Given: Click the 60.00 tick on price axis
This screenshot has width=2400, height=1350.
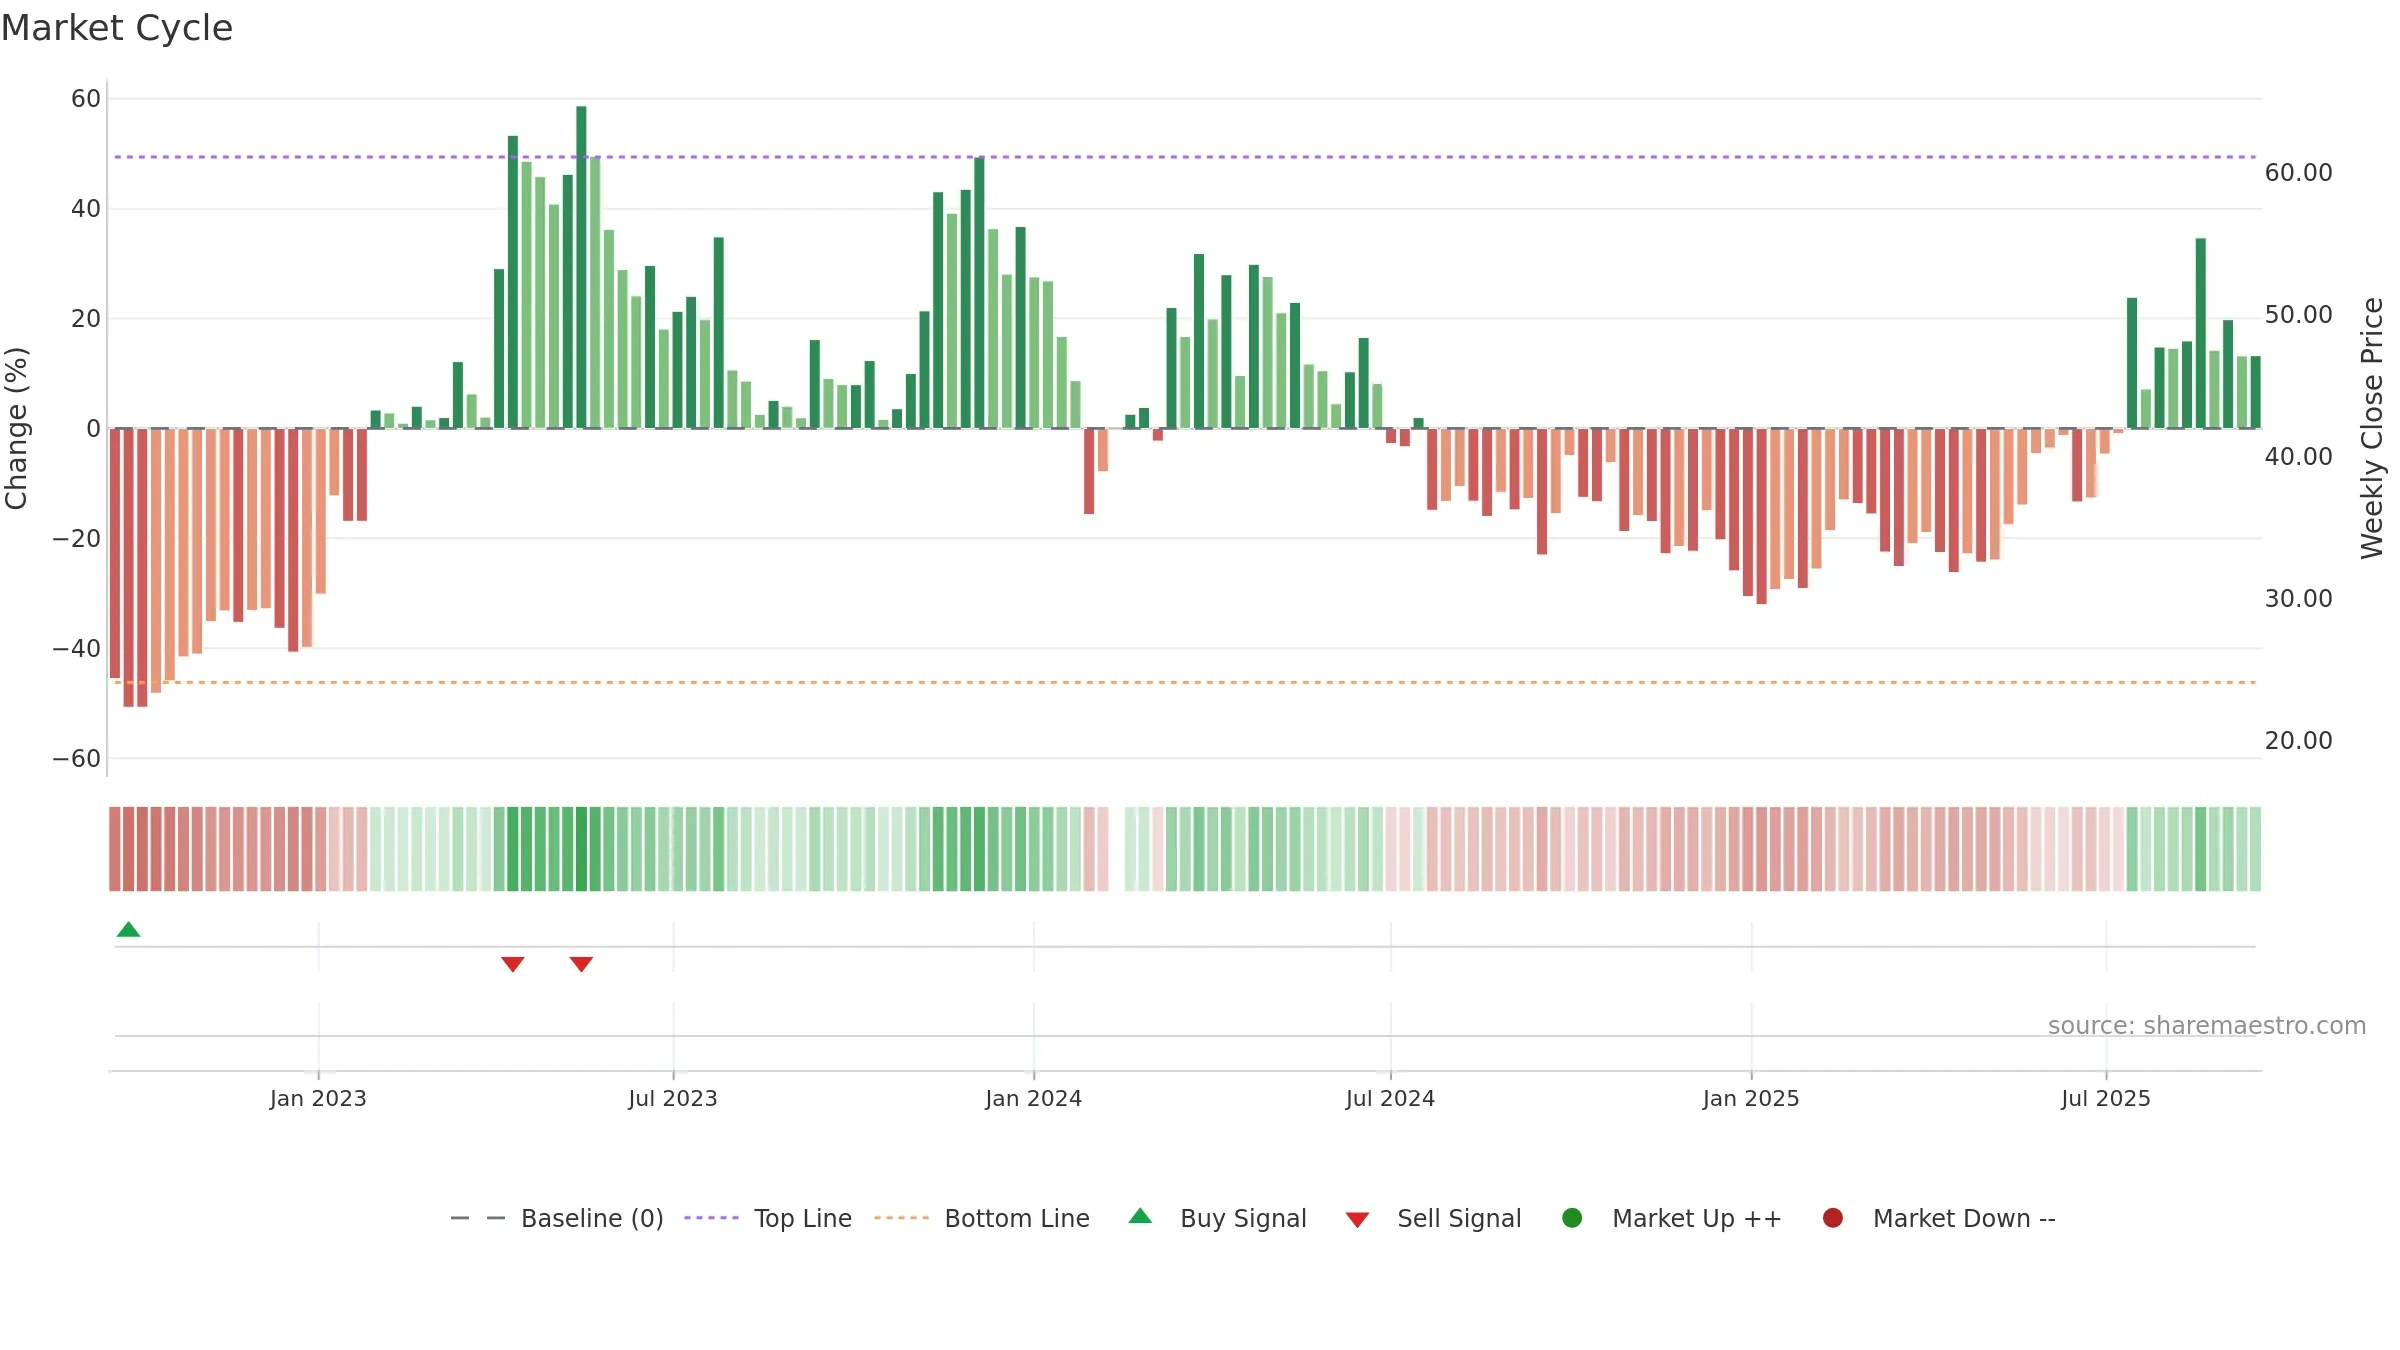Looking at the screenshot, I should 2298,173.
